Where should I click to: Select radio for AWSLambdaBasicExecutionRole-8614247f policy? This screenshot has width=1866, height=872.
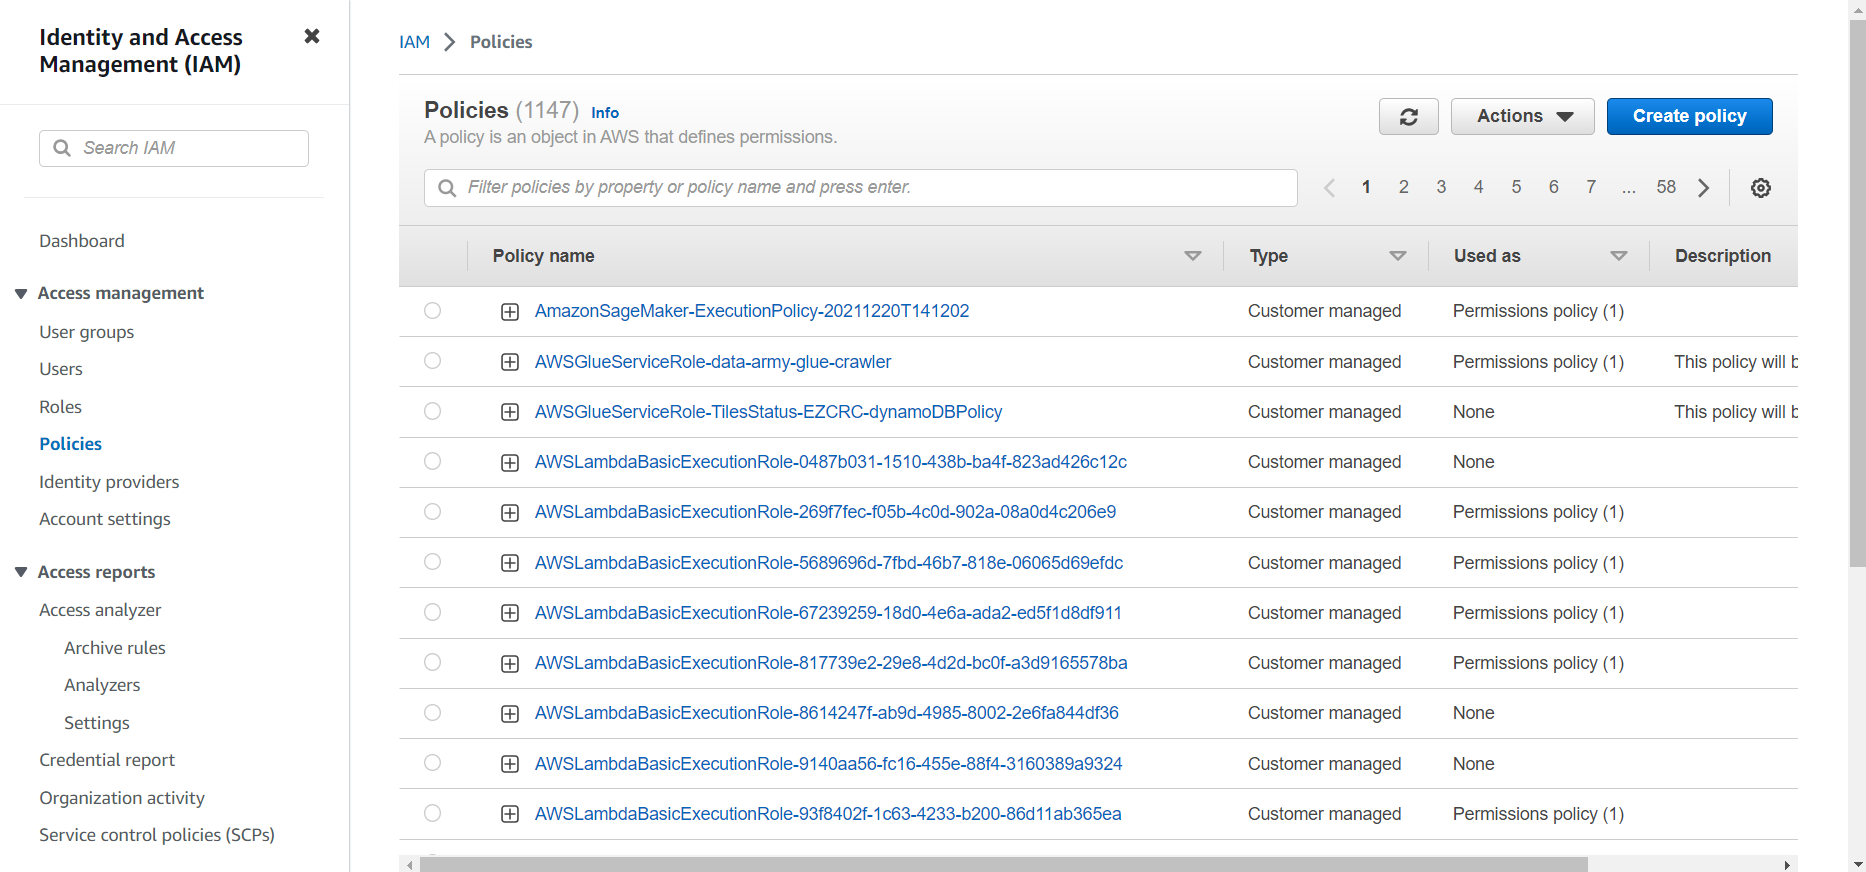click(x=432, y=712)
